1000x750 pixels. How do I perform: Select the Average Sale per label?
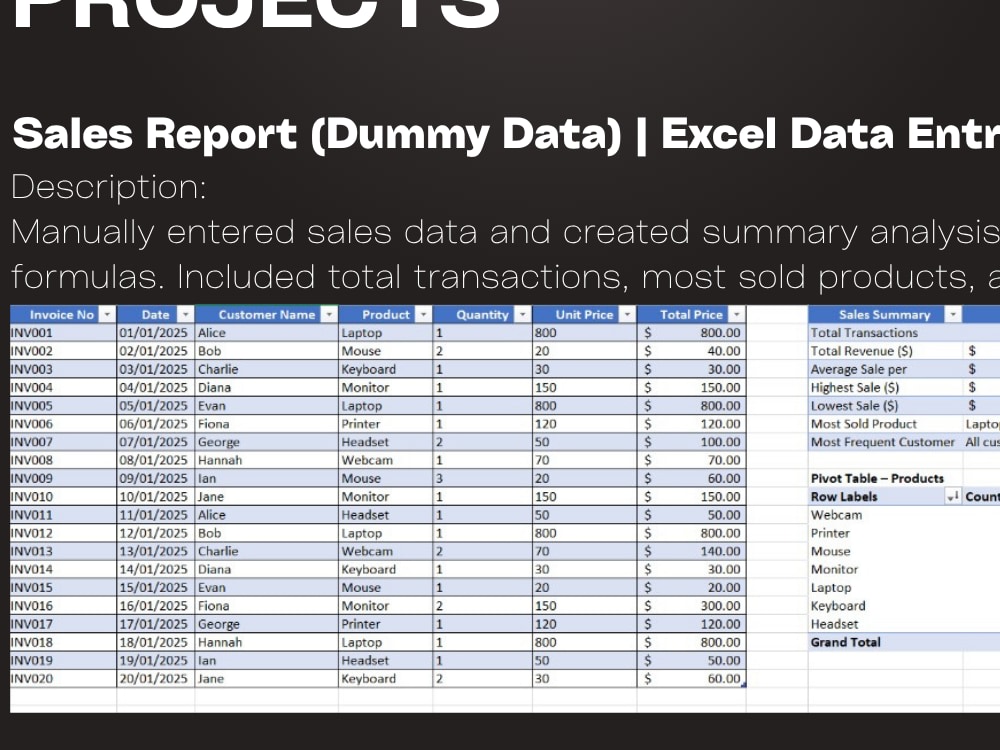858,369
